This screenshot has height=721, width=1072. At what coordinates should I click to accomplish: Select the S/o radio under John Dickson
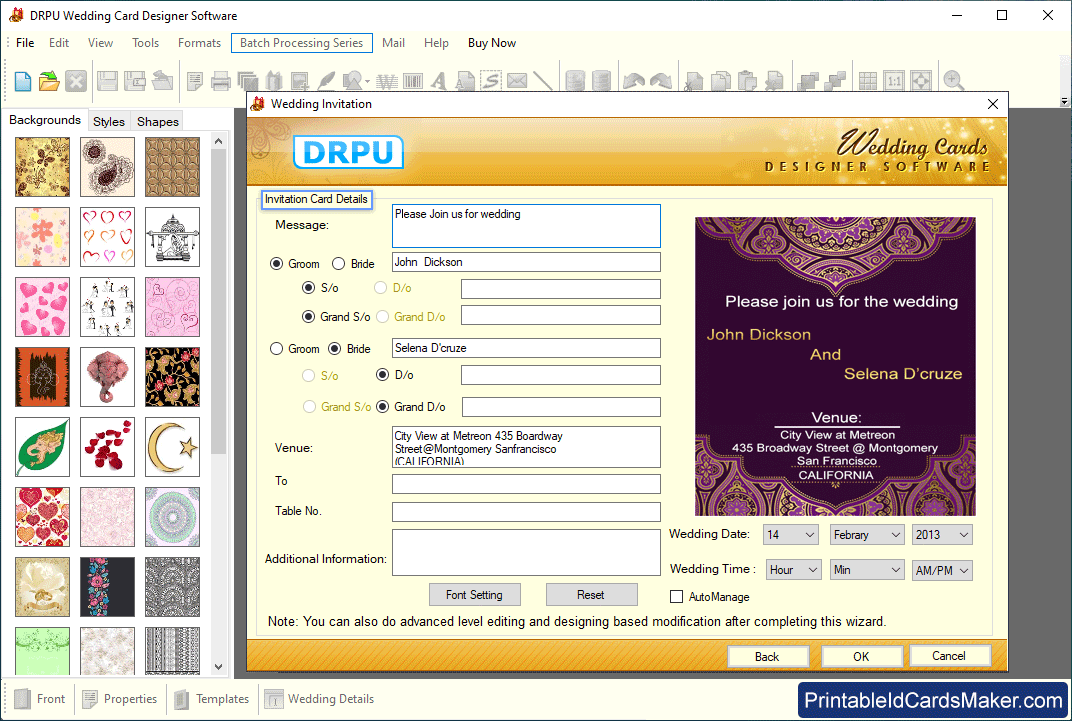click(x=308, y=288)
